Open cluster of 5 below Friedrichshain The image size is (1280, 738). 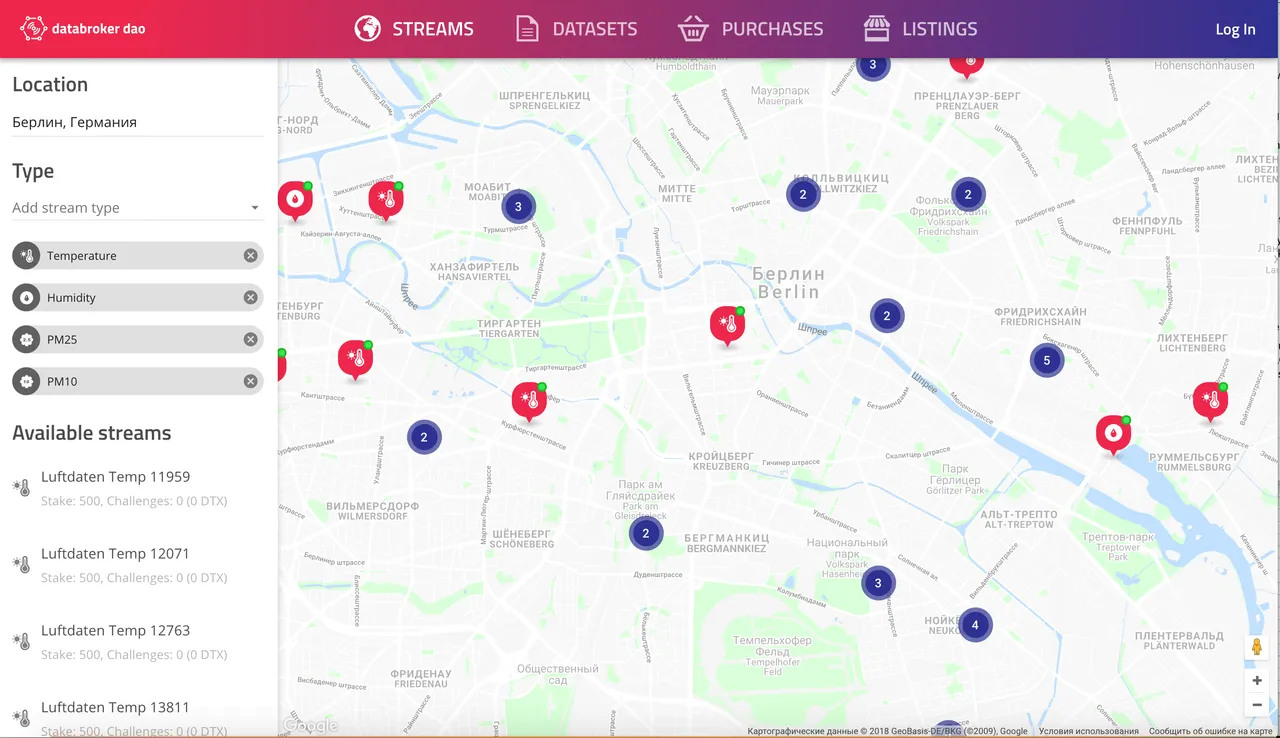point(1047,360)
